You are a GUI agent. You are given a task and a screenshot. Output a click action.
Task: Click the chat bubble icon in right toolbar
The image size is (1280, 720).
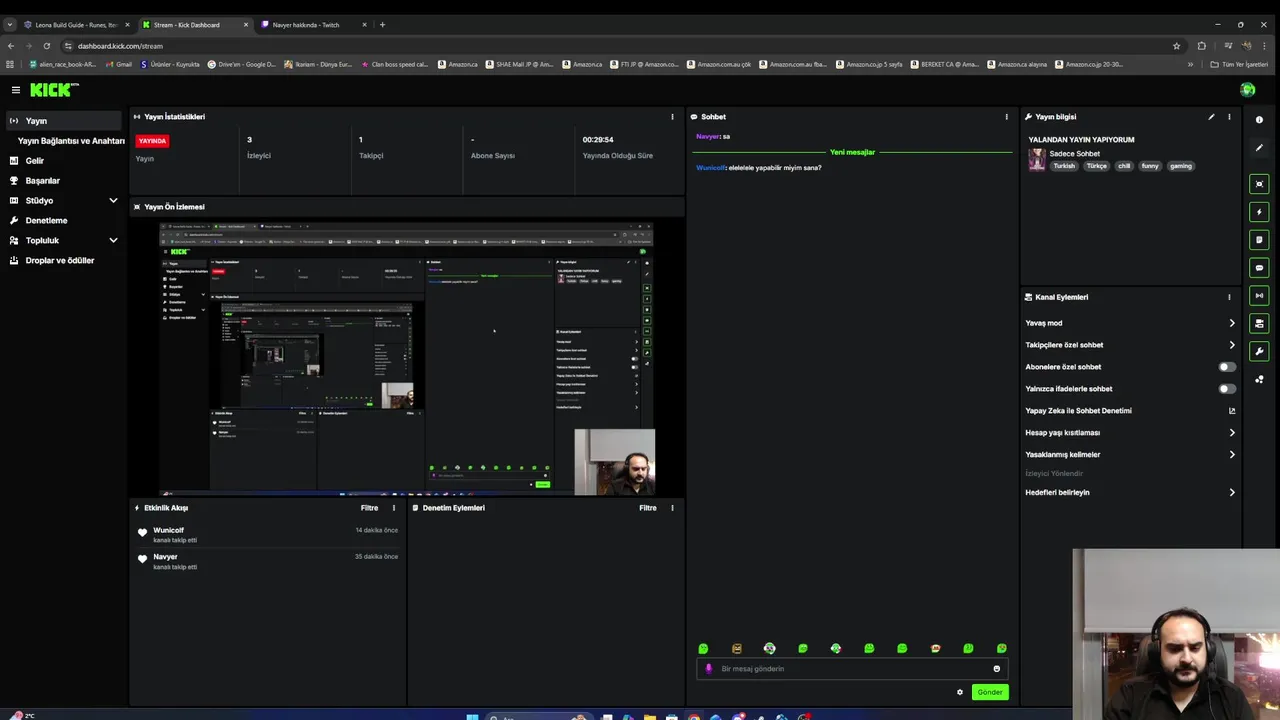[1259, 268]
